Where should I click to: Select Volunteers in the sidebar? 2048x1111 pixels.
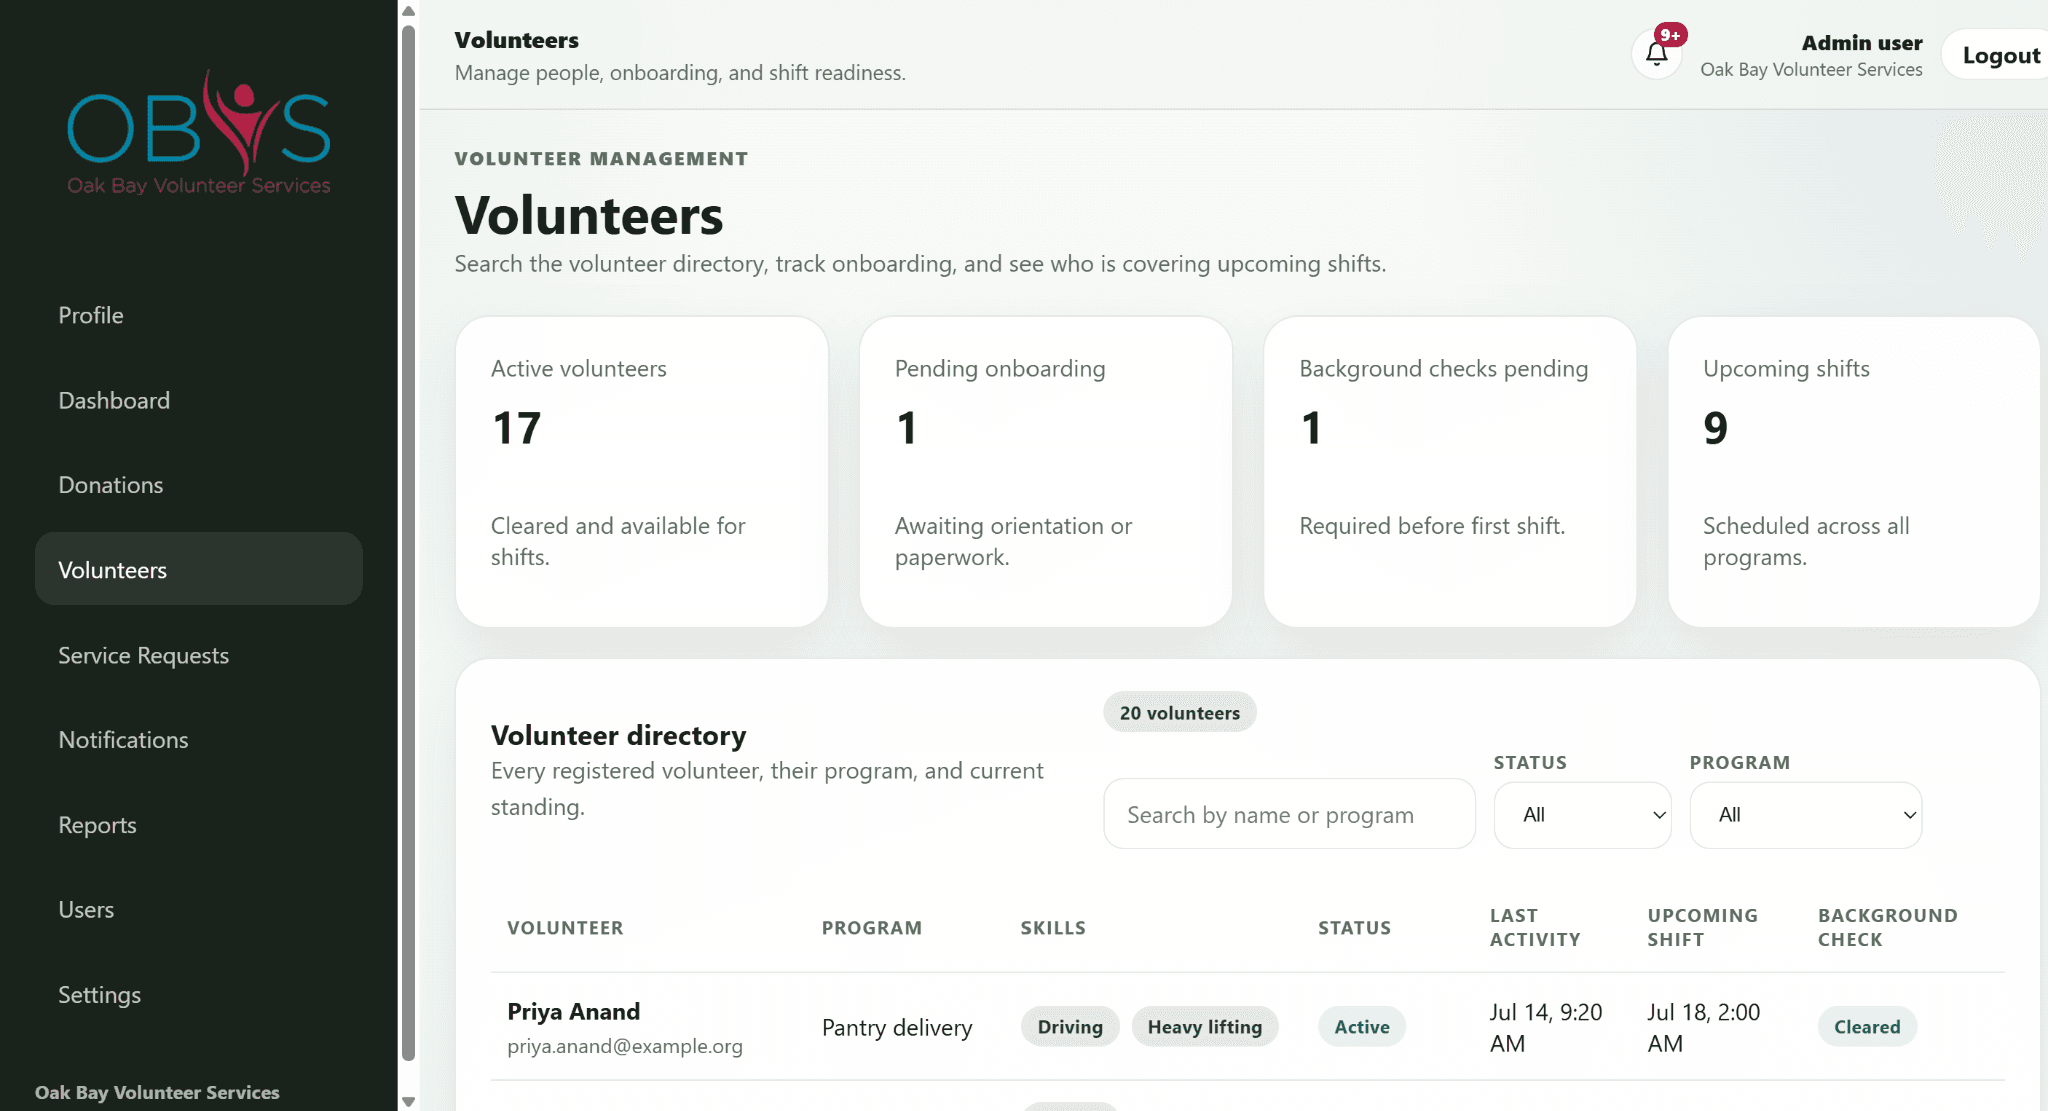pyautogui.click(x=198, y=569)
